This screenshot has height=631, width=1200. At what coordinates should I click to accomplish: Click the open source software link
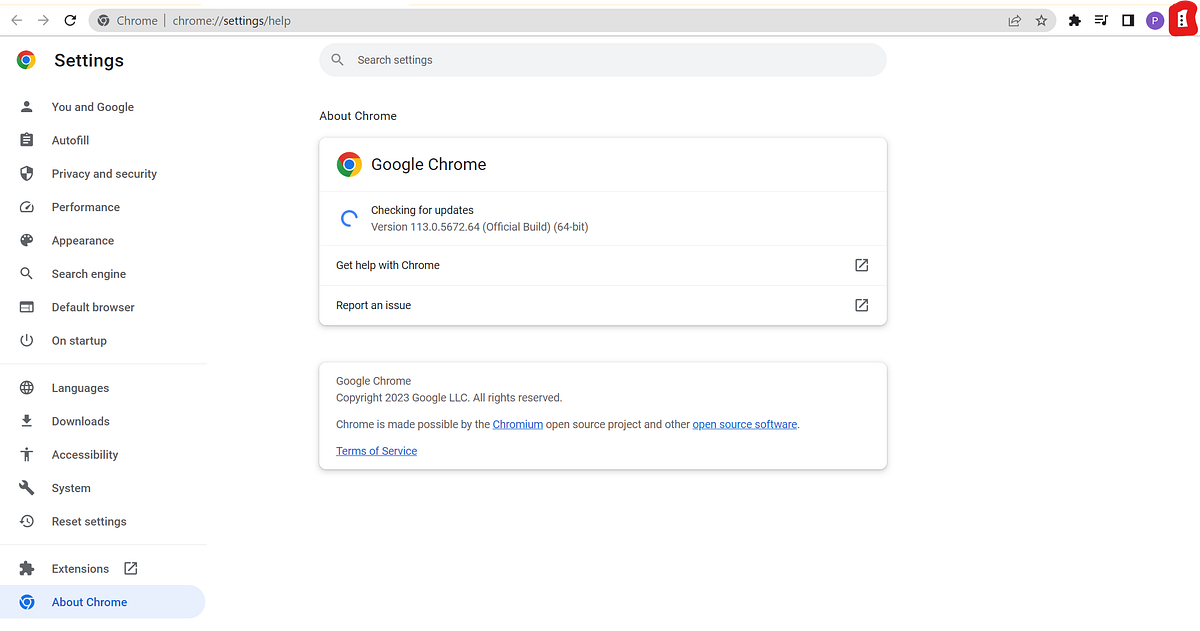tap(744, 424)
